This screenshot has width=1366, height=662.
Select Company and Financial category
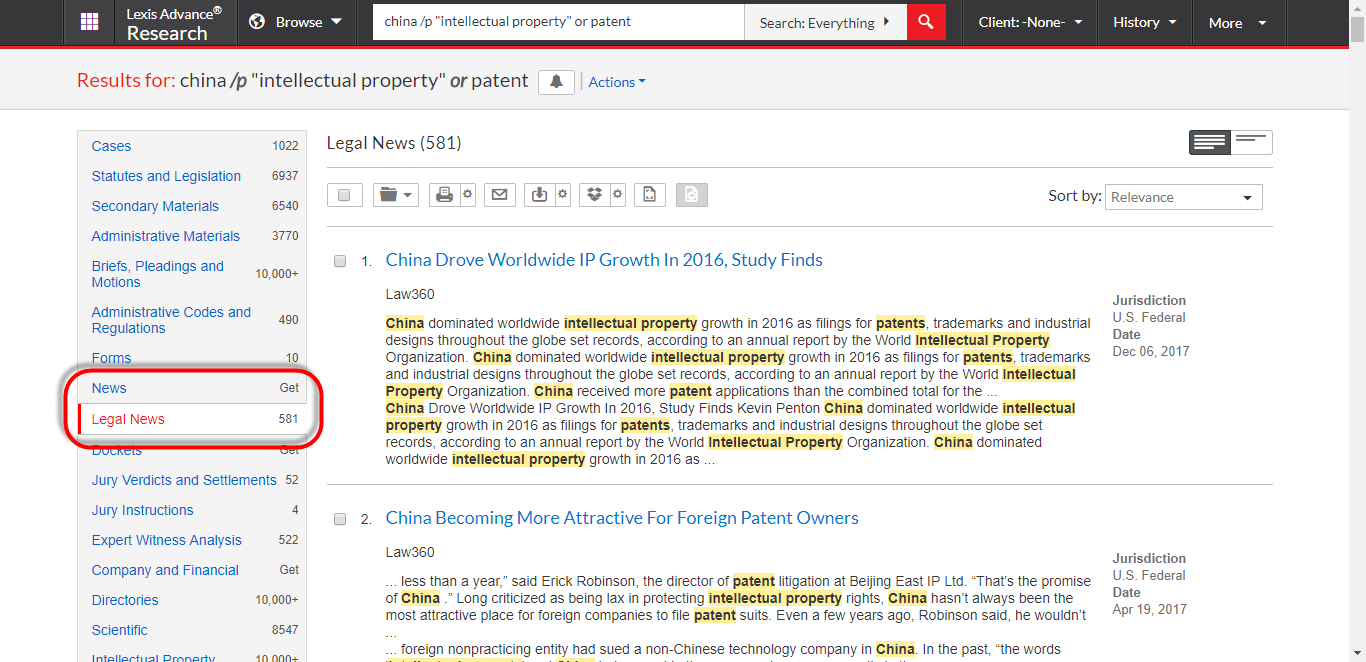[x=165, y=570]
